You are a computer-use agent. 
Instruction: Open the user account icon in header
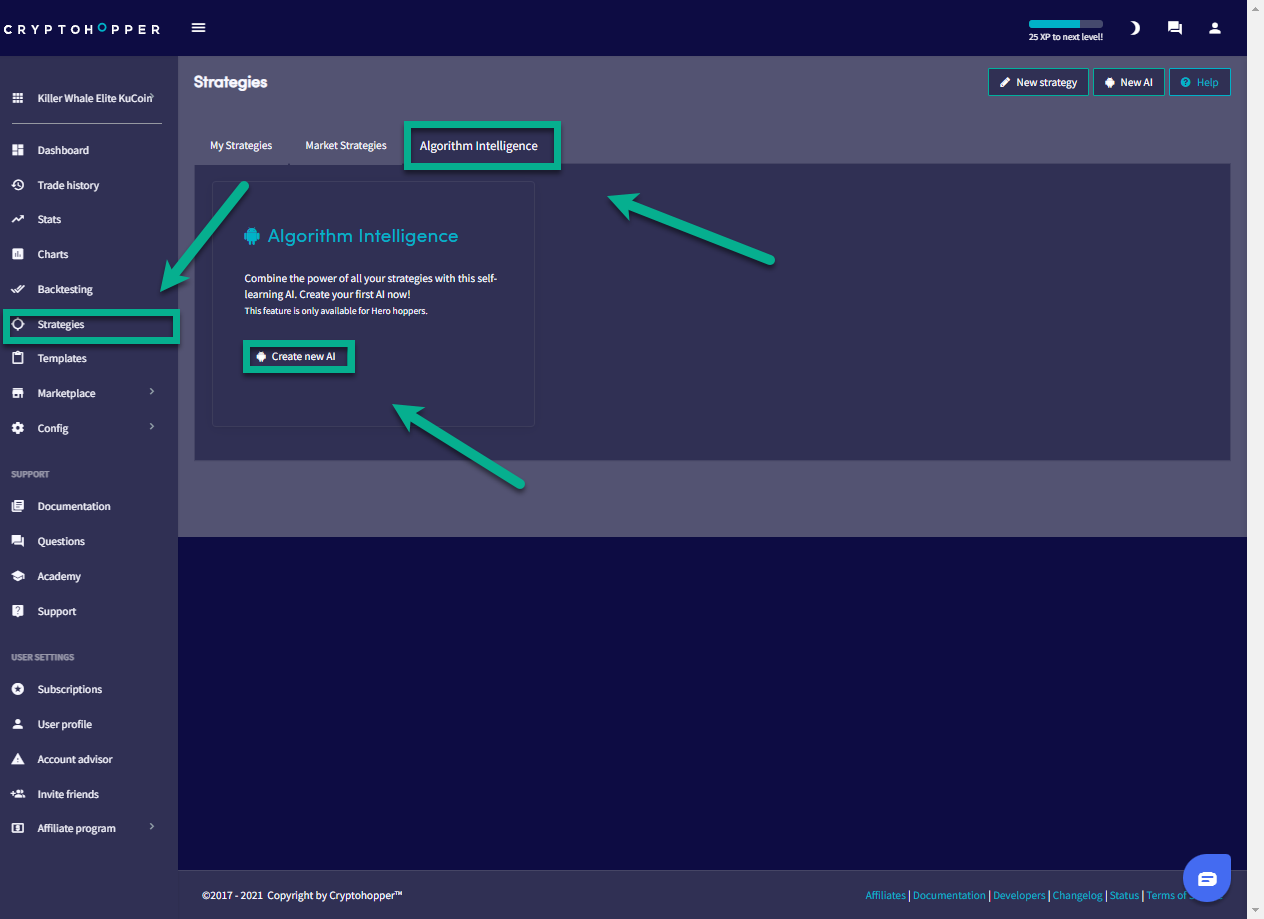click(1215, 28)
